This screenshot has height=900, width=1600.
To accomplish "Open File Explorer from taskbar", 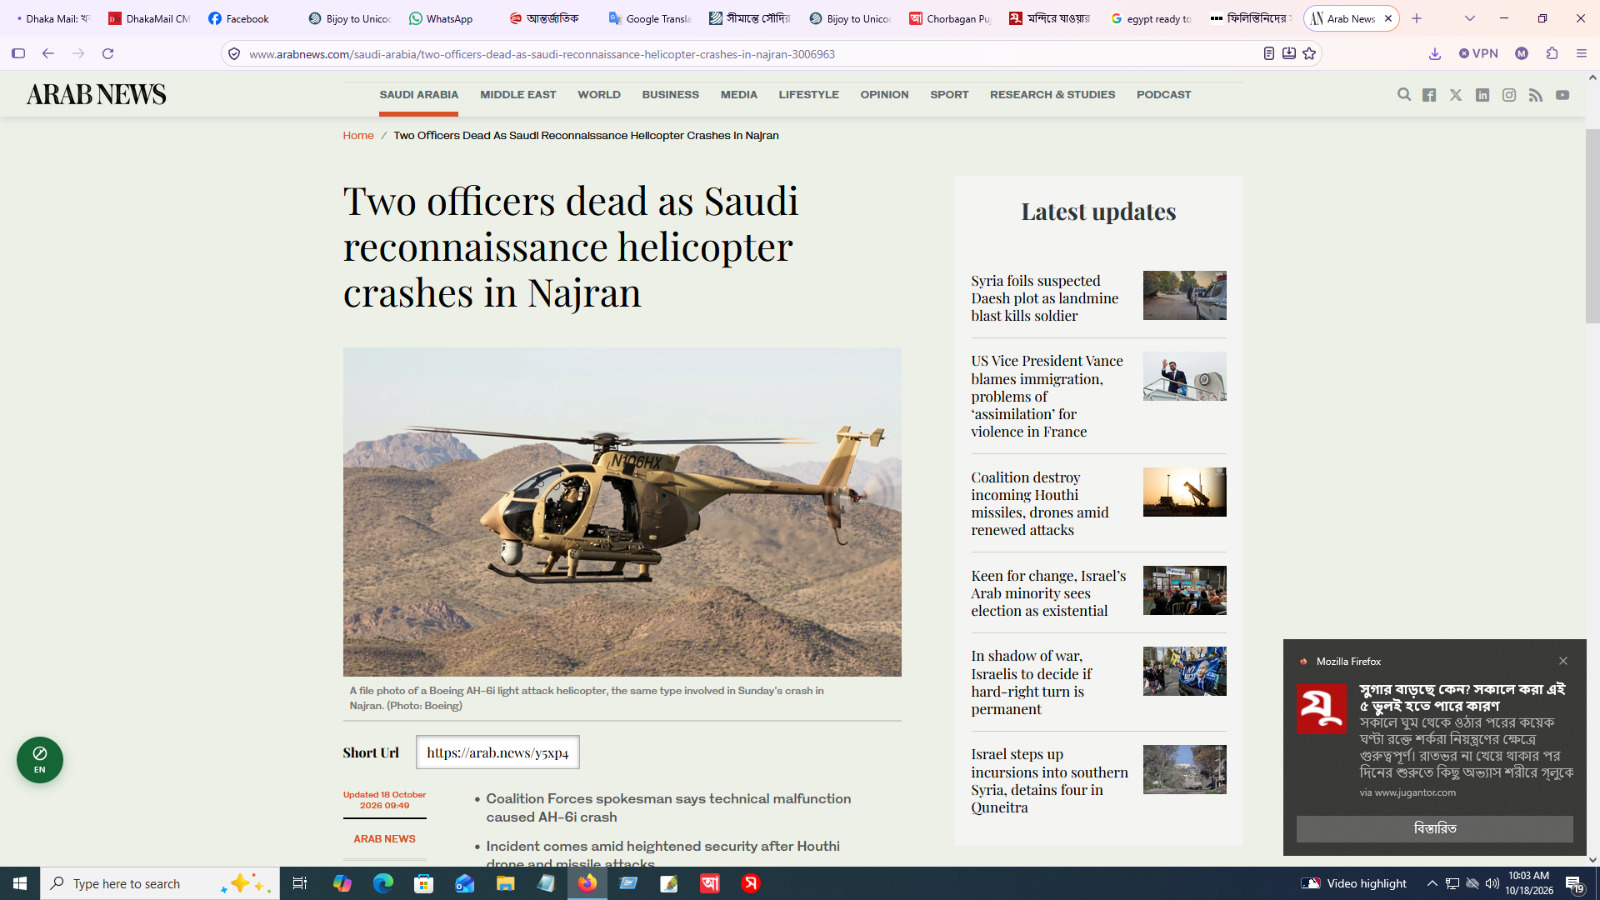I will click(x=505, y=883).
